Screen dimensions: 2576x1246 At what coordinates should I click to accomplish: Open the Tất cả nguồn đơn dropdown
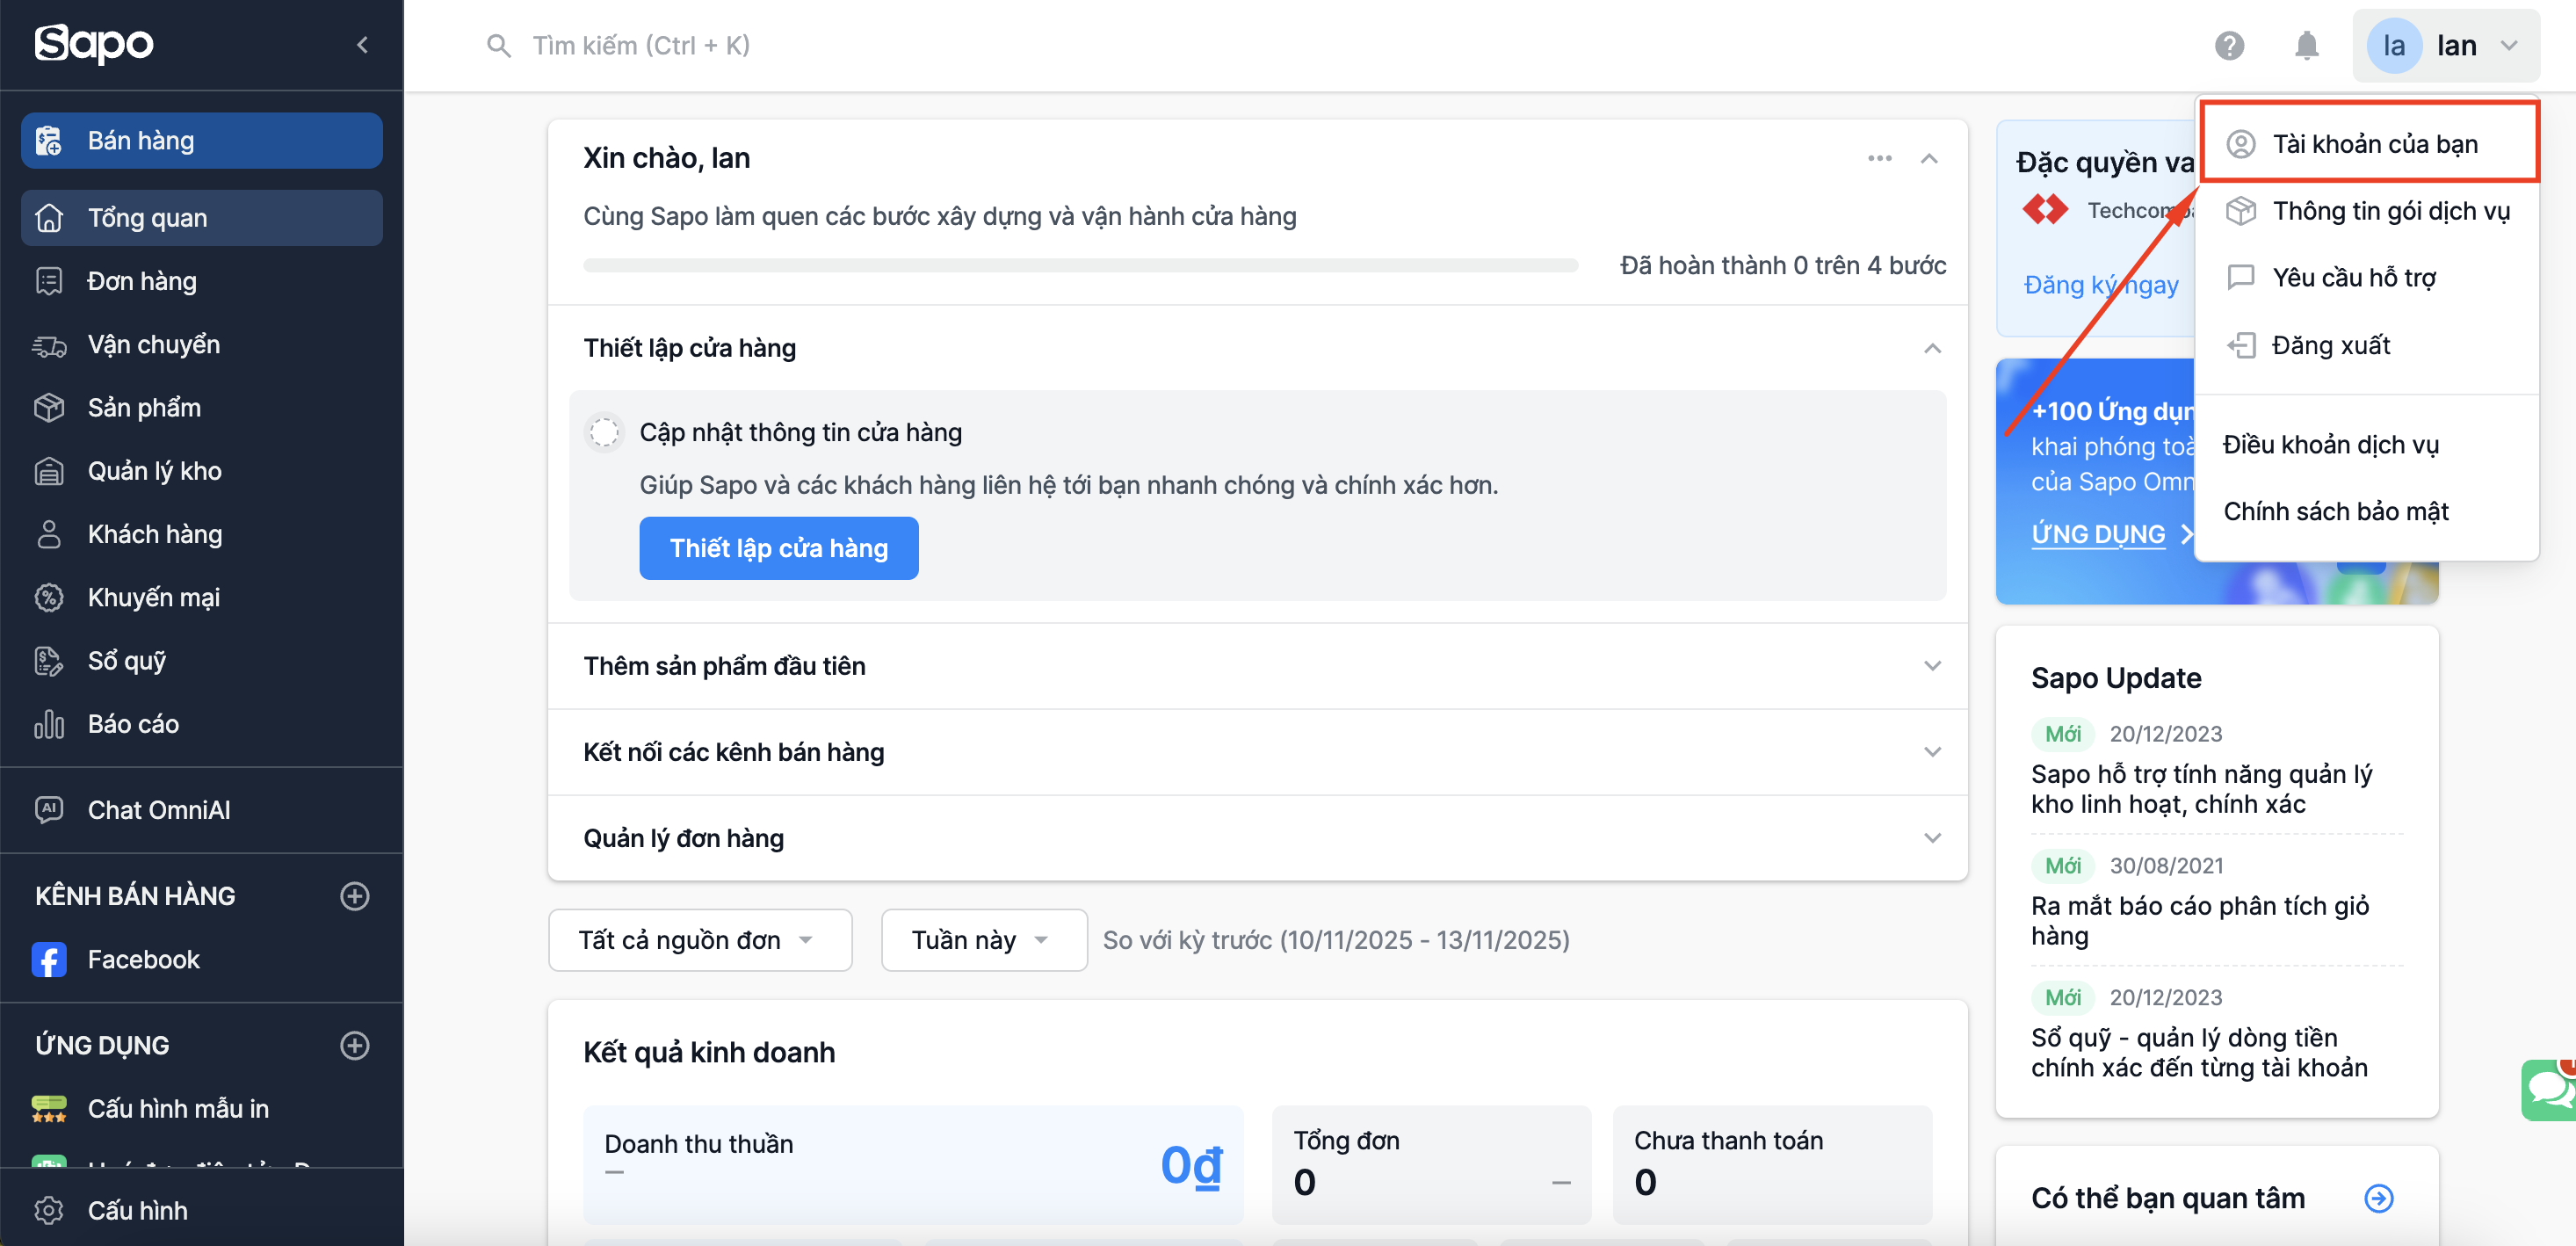[x=699, y=939]
